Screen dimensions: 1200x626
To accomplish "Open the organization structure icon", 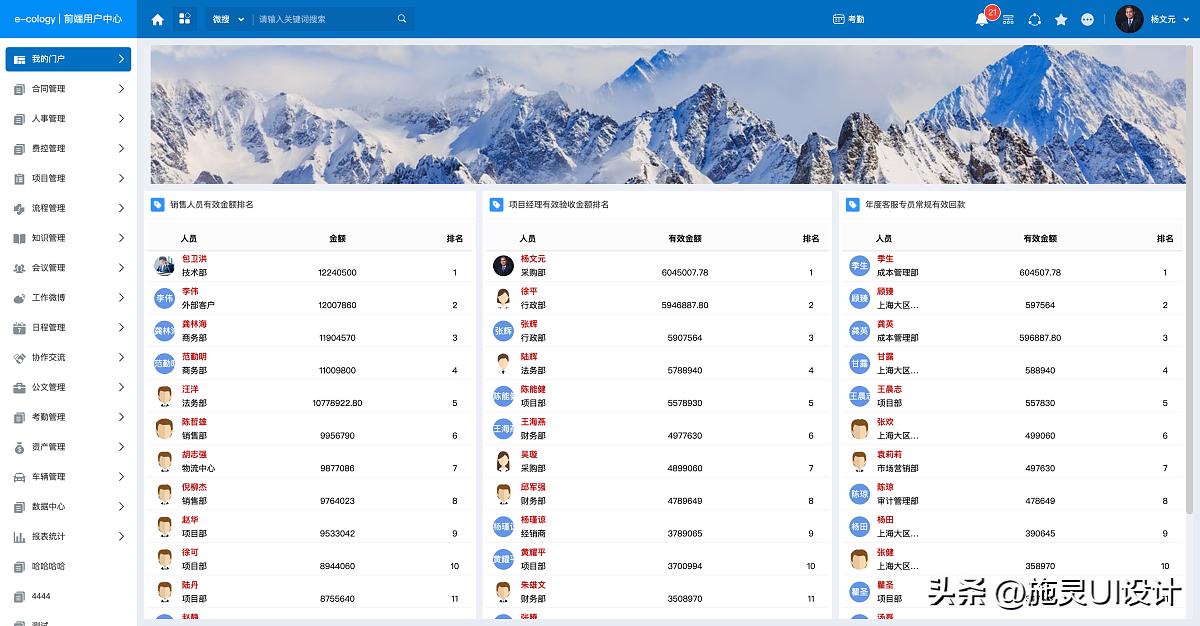I will point(1008,19).
